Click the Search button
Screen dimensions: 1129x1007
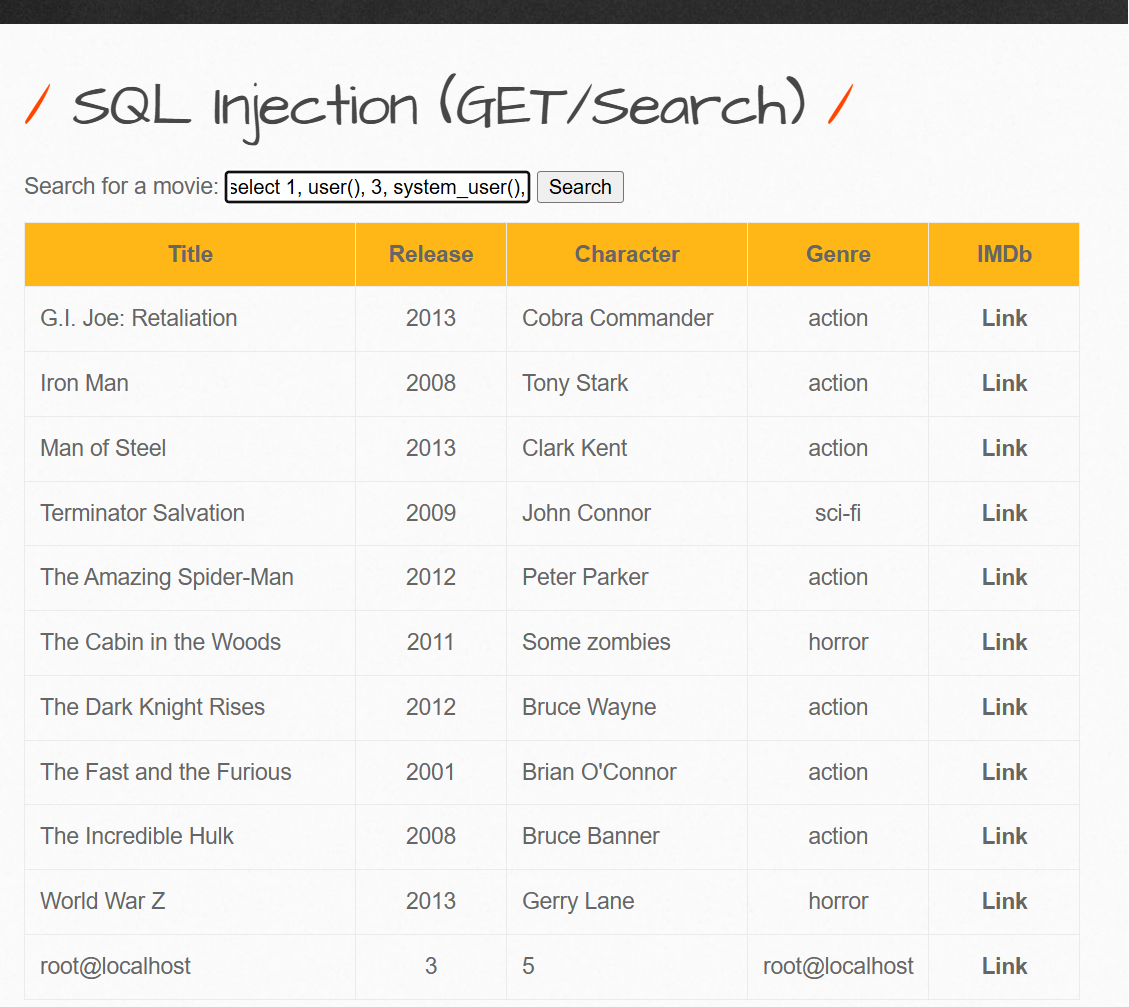tap(580, 187)
